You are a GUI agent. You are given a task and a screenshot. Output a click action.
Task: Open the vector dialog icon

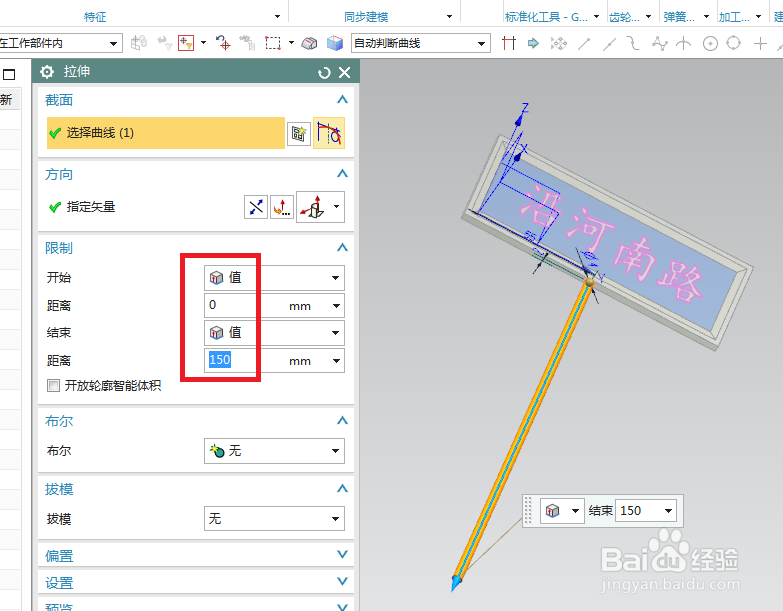[282, 207]
